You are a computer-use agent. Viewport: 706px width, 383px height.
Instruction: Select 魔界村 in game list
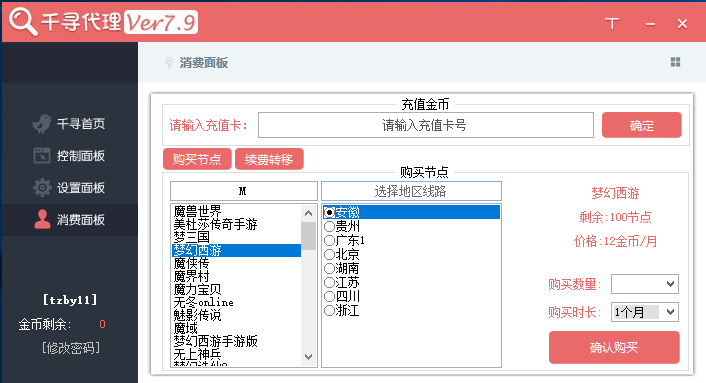click(x=236, y=276)
